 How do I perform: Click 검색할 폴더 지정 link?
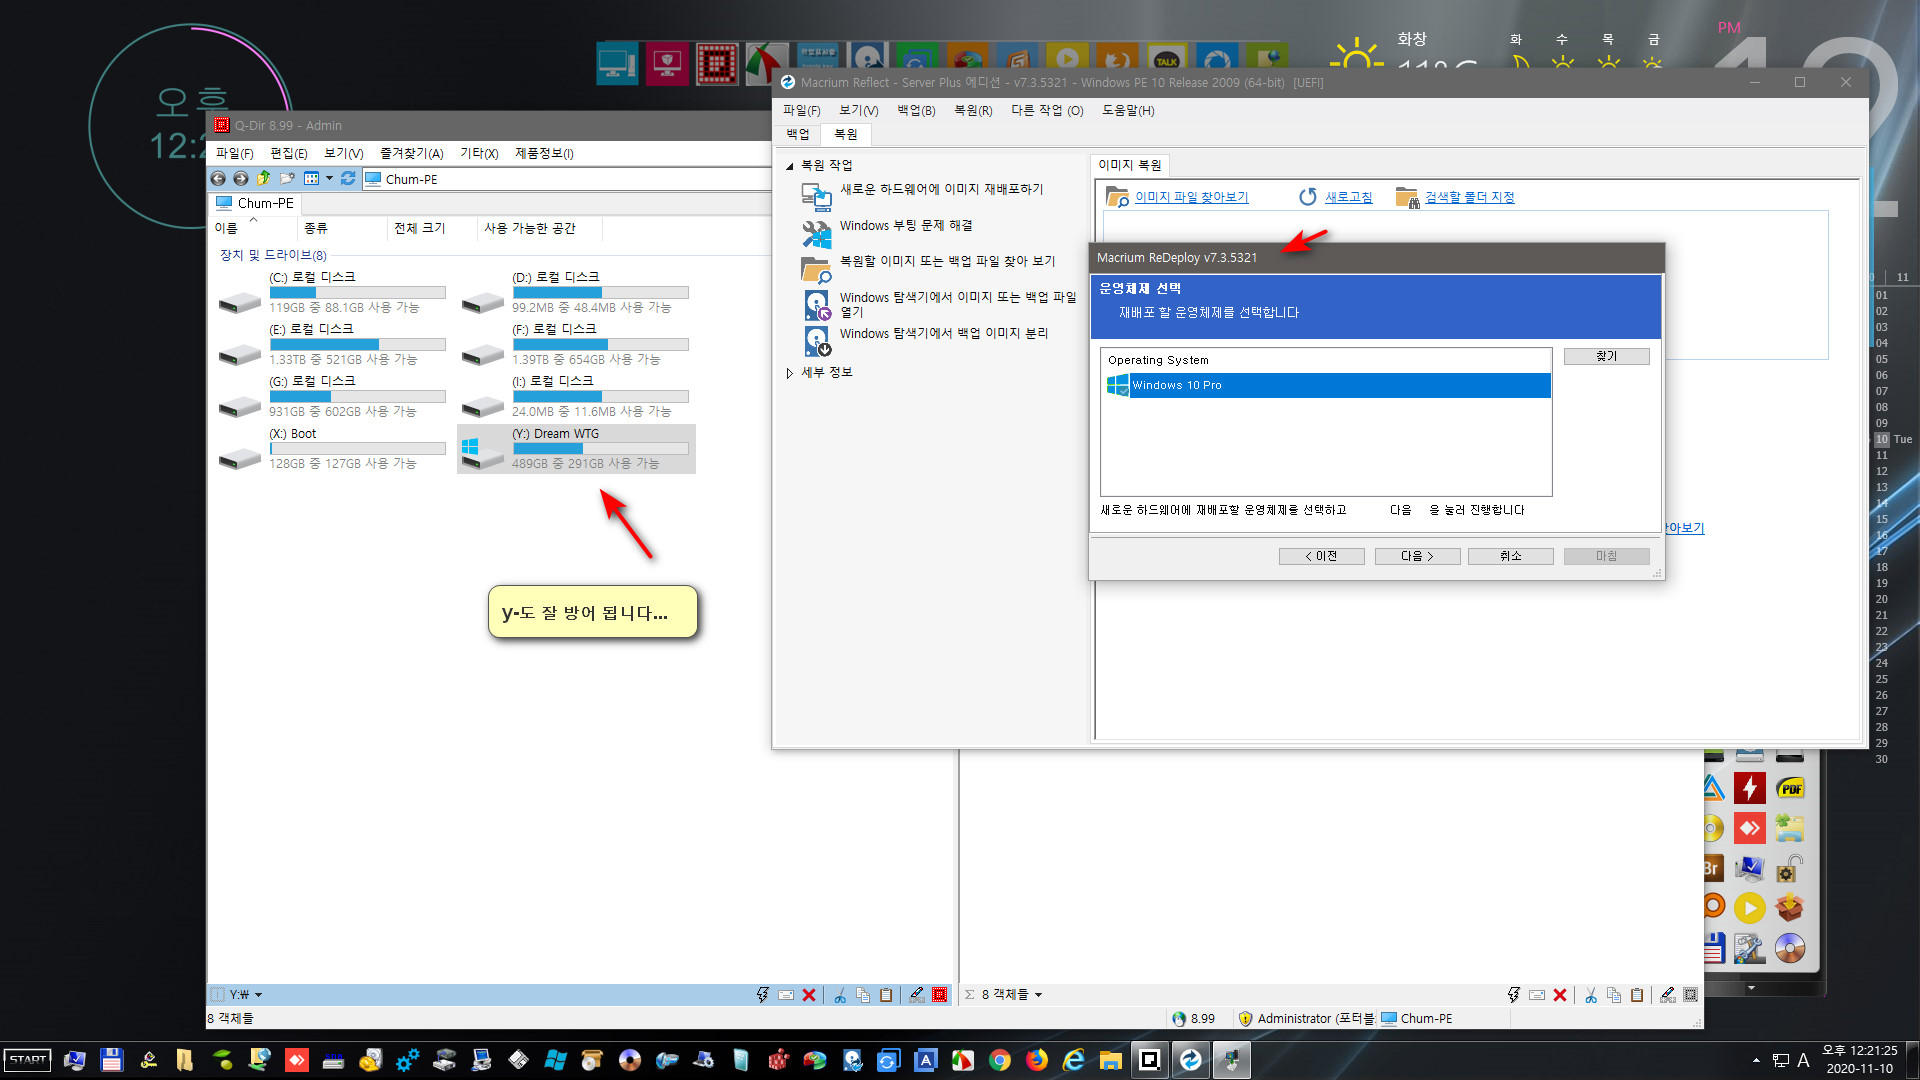tap(1469, 197)
